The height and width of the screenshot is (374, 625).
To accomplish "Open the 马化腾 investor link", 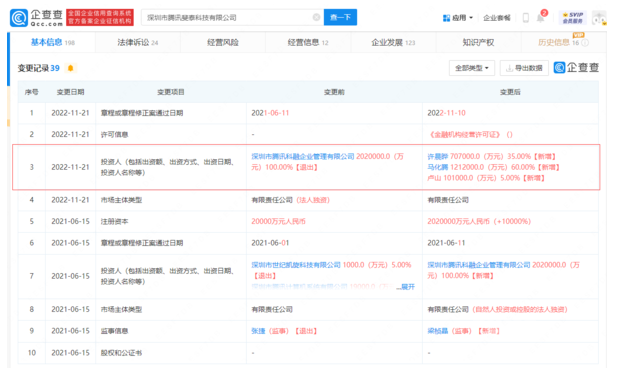I will click(x=438, y=167).
